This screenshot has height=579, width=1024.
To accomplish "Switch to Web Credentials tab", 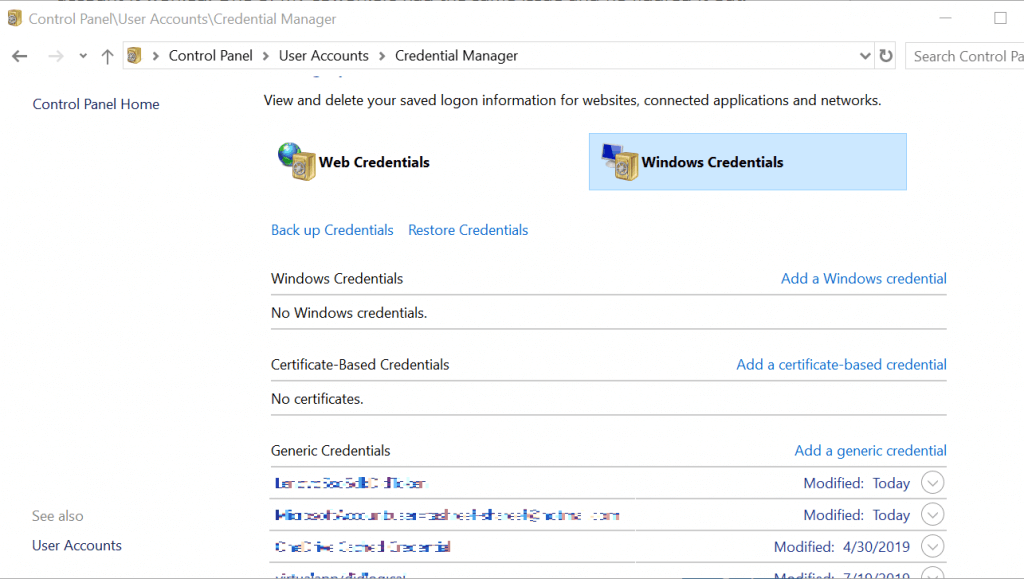I will 374,162.
